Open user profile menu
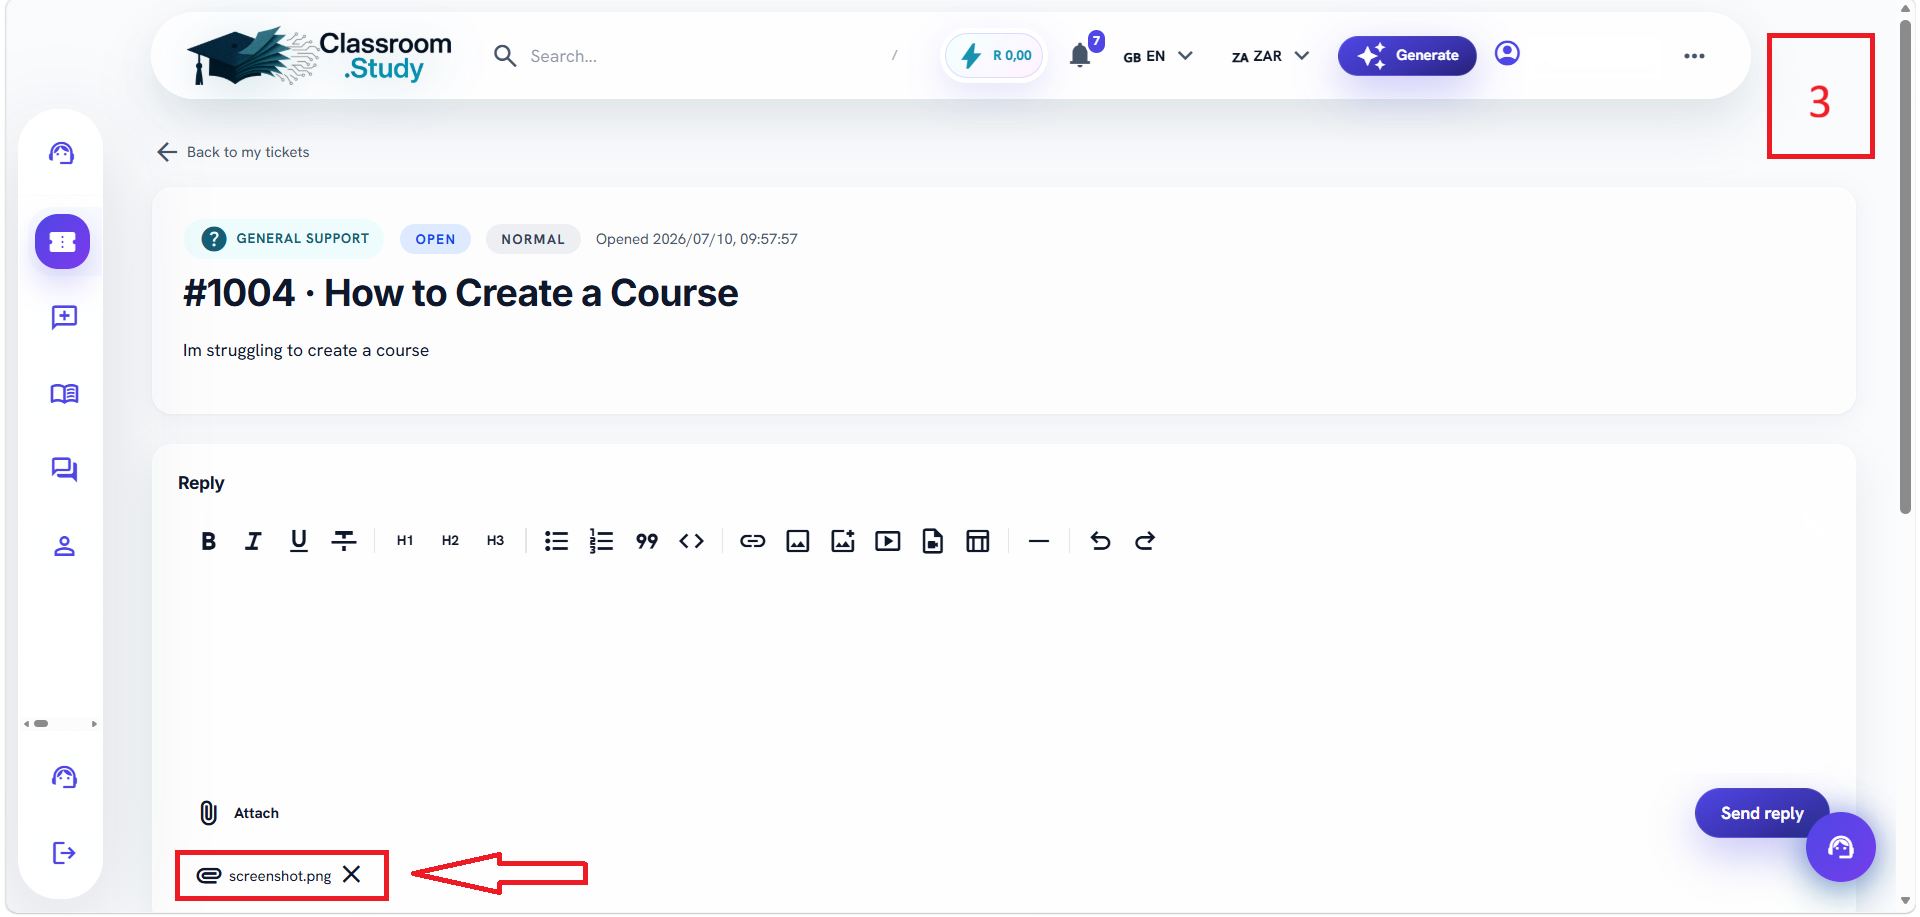The height and width of the screenshot is (917, 1920). (1507, 53)
